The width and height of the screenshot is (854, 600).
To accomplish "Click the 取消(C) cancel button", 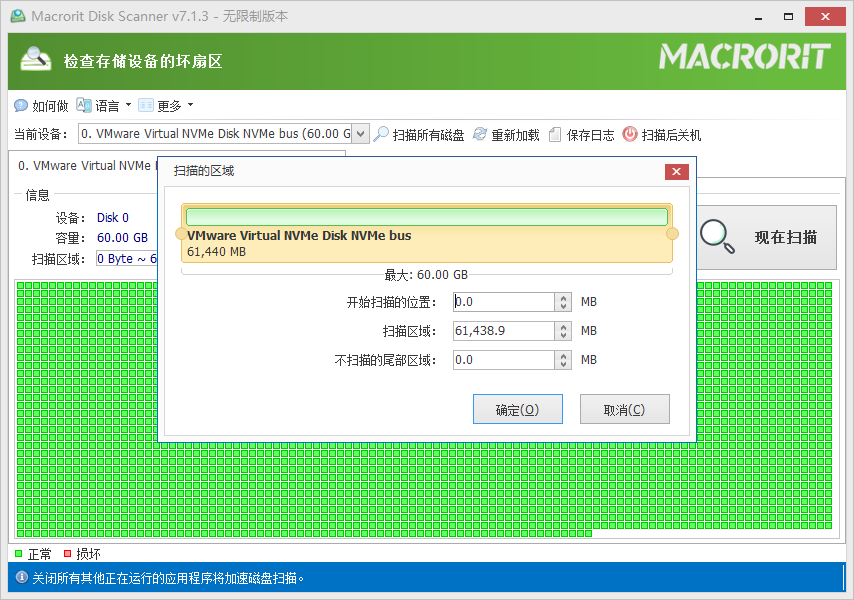I will tap(624, 409).
